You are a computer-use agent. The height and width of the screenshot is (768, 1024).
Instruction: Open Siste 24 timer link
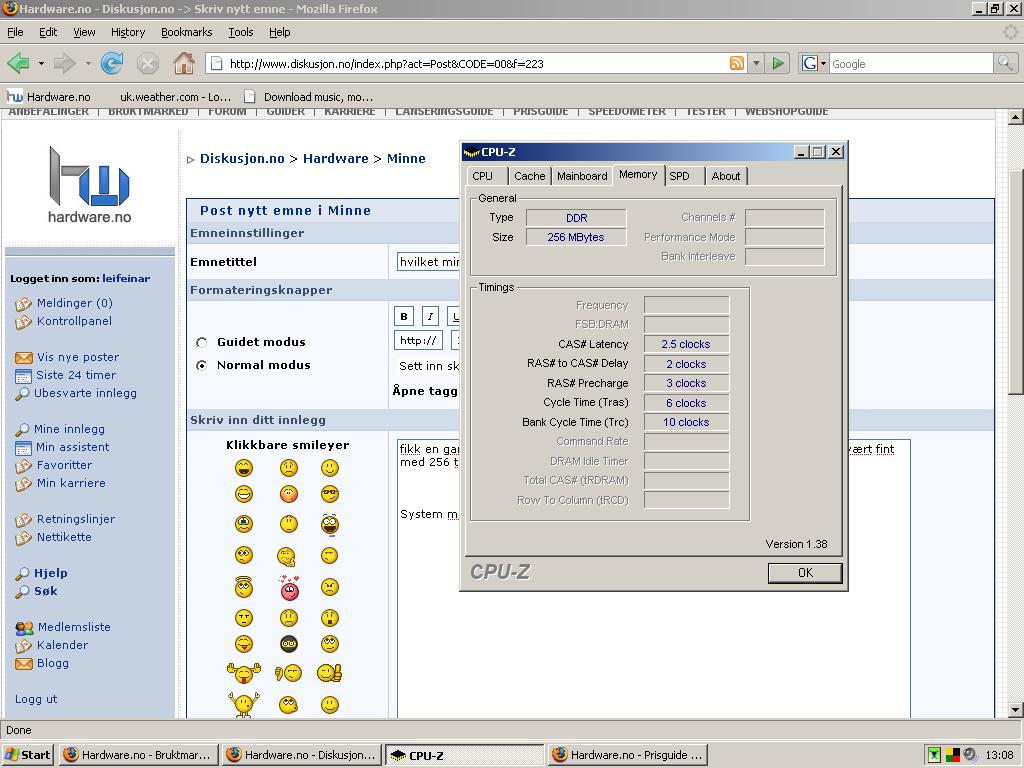(76, 376)
